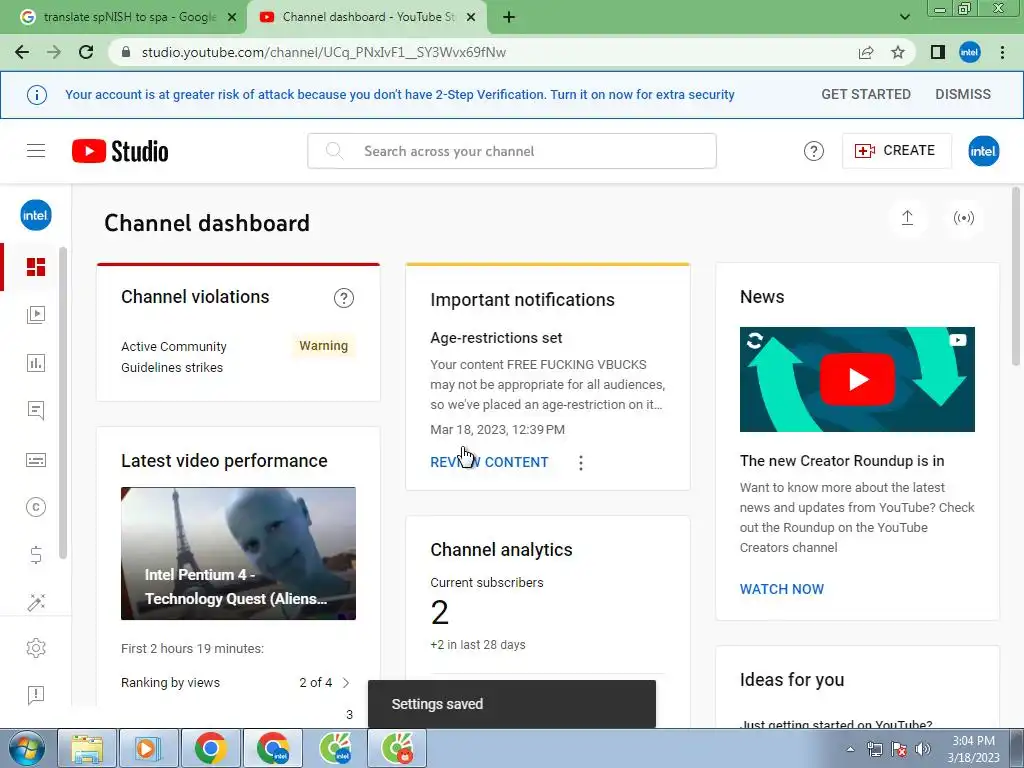Bookmark this page with the star icon
1024x768 pixels.
click(x=898, y=52)
